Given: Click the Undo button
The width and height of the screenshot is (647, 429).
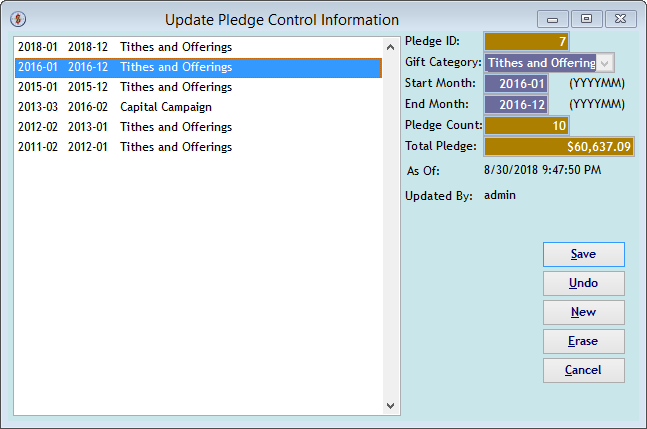Looking at the screenshot, I should (x=583, y=283).
